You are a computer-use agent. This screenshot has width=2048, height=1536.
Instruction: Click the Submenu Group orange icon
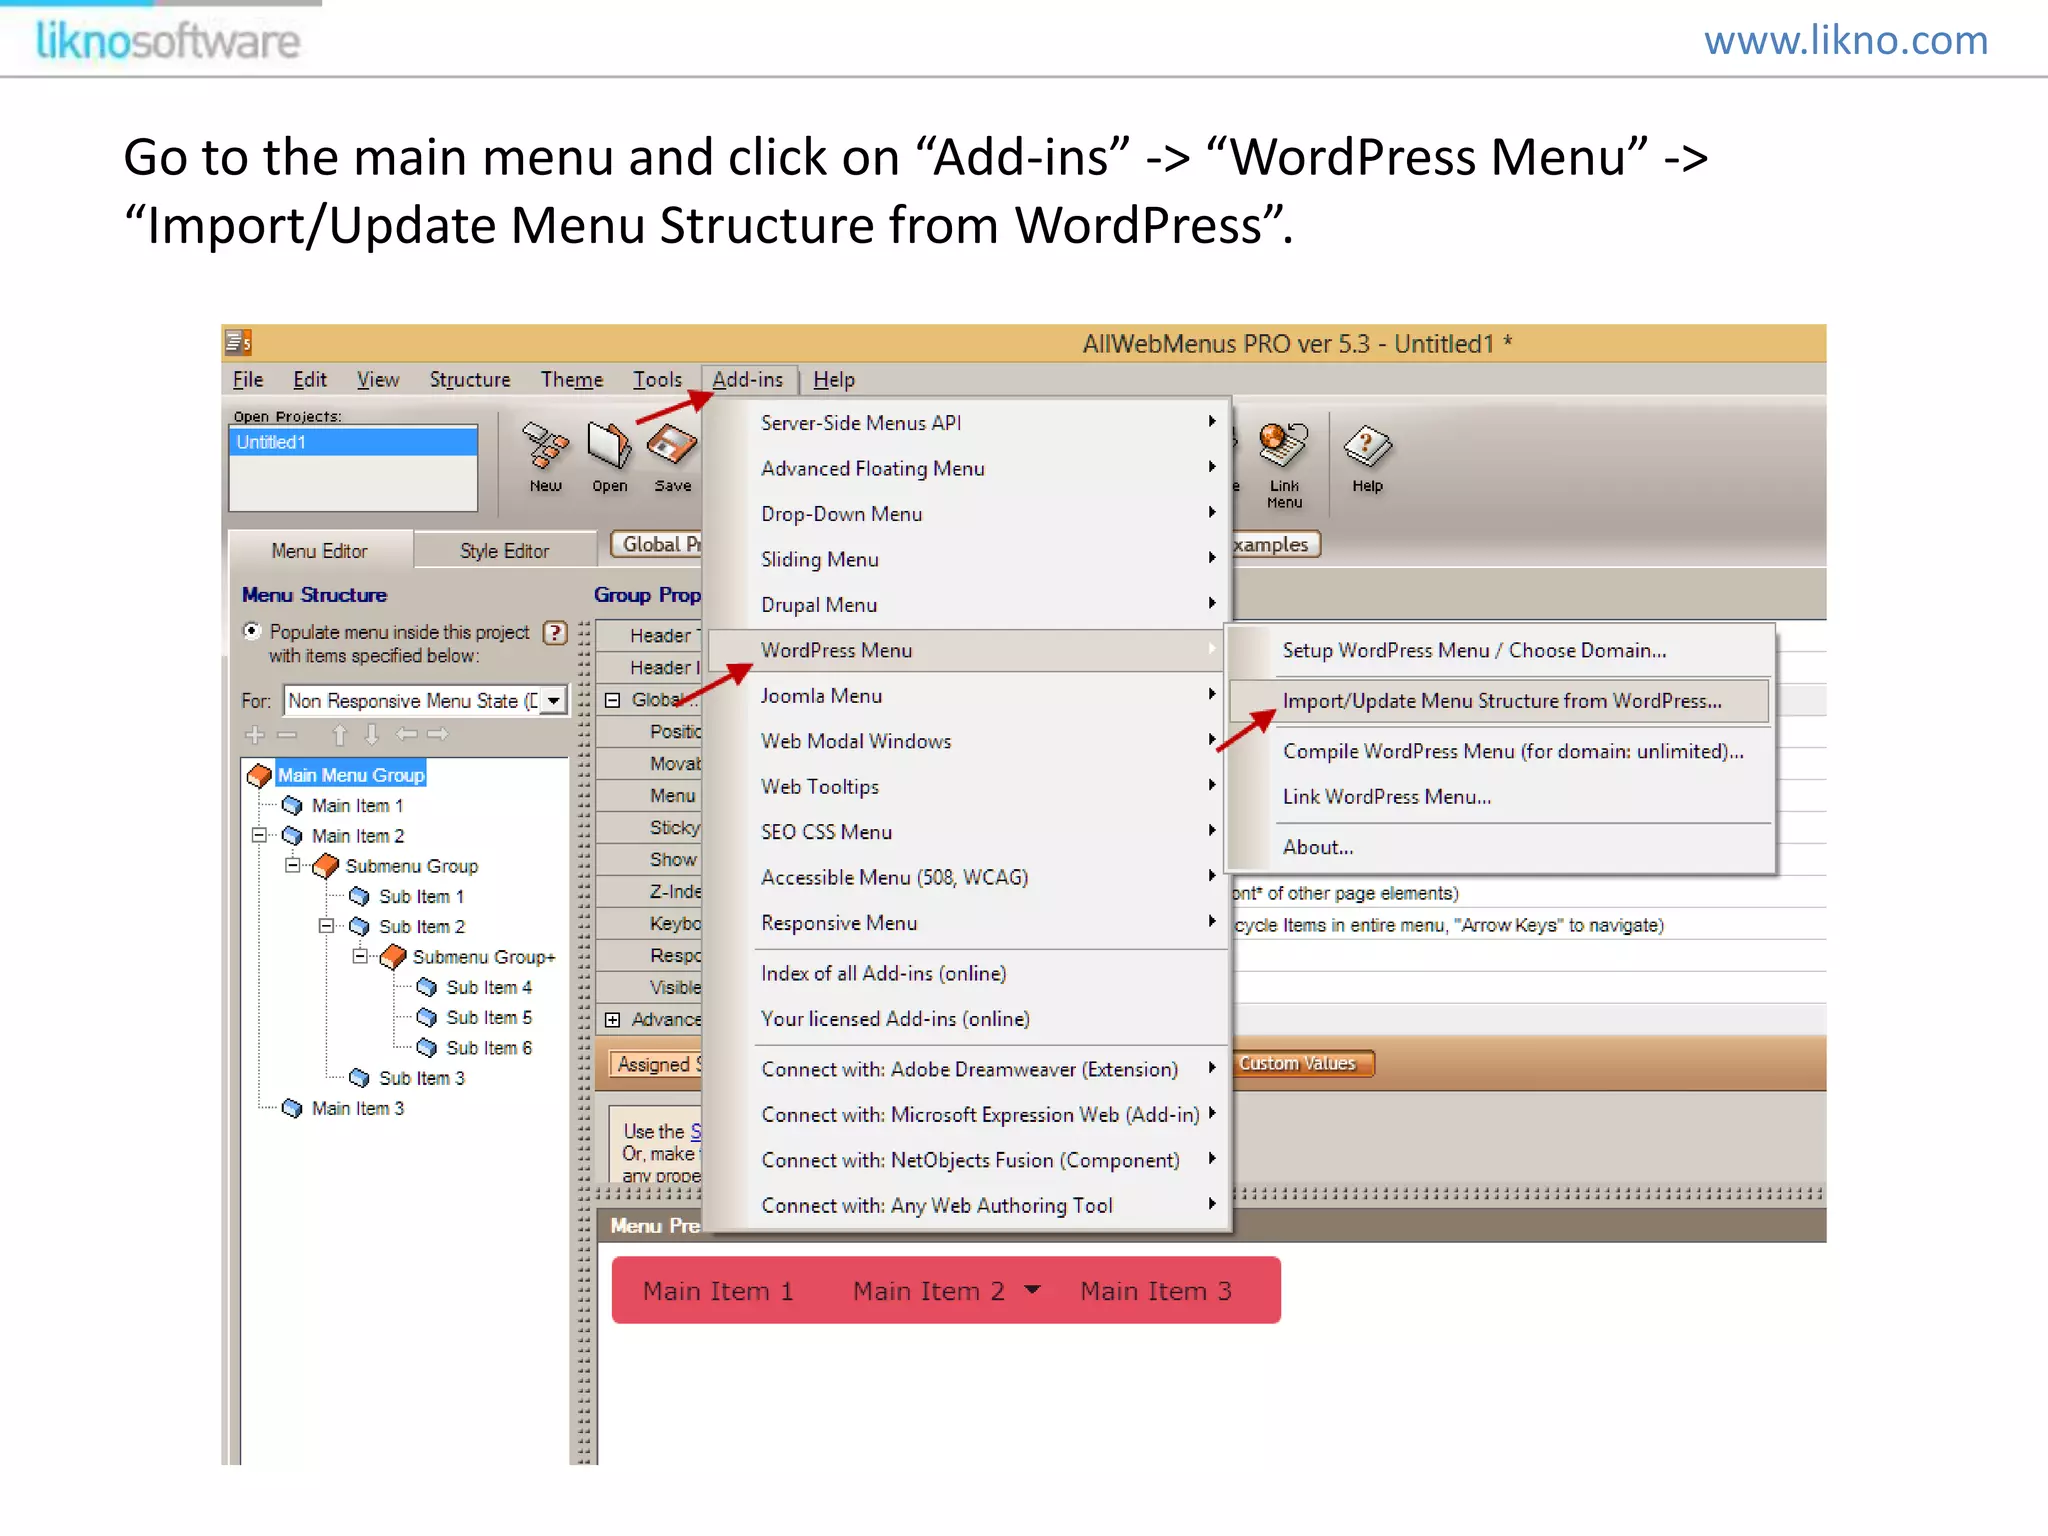point(326,866)
